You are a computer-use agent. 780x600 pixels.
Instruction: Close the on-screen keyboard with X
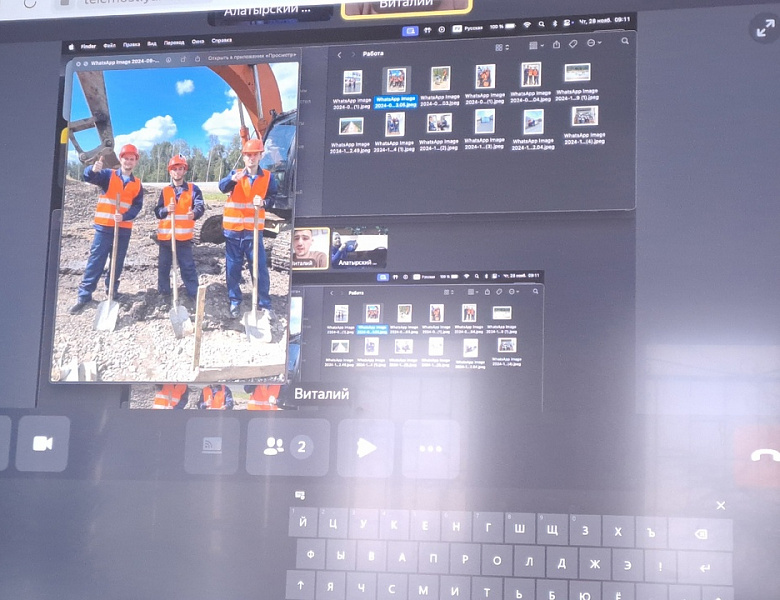(720, 505)
